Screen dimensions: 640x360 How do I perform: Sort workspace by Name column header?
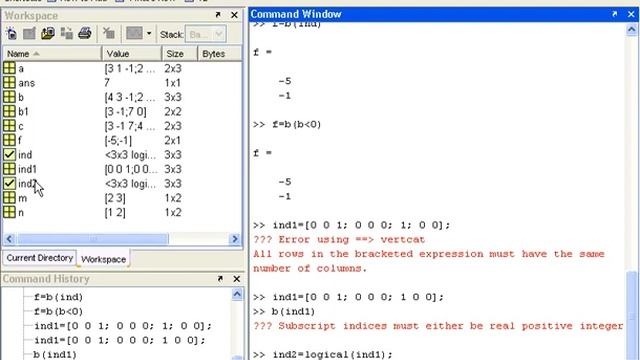tap(52, 54)
